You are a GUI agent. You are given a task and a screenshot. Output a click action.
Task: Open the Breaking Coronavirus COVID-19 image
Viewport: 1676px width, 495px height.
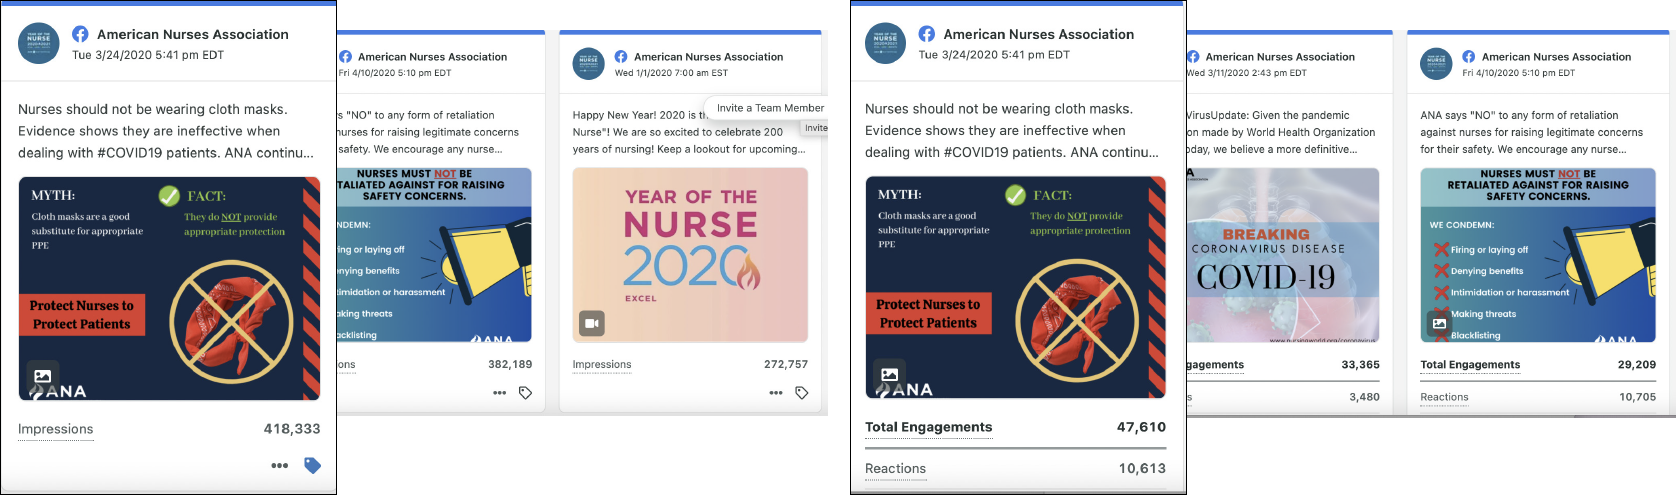coord(1283,255)
